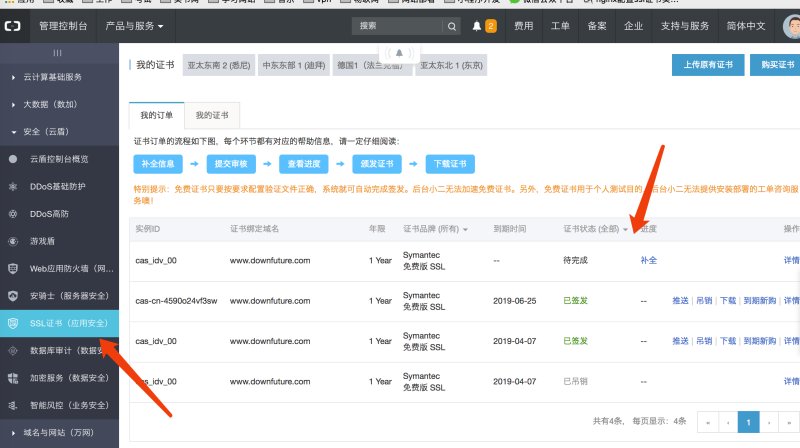Click 下载证书 step button

tap(450, 164)
